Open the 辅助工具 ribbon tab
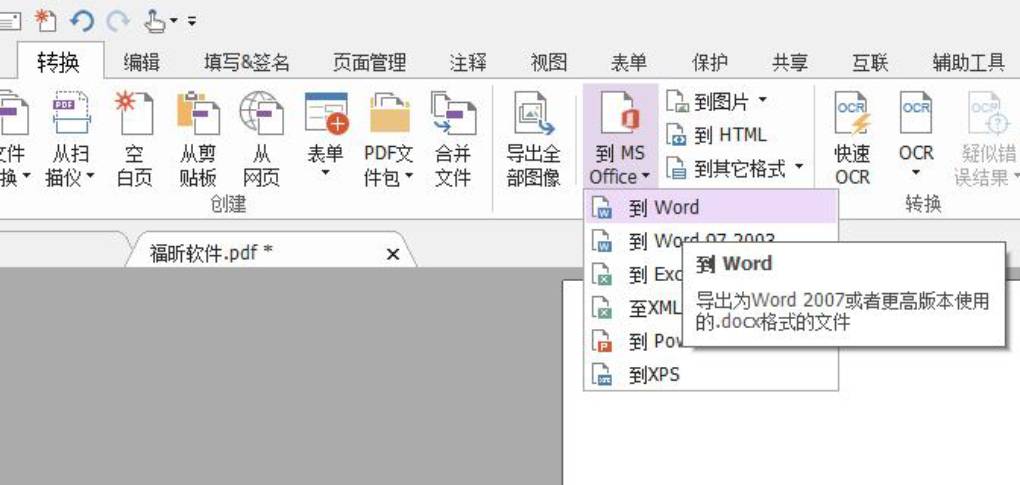This screenshot has width=1020, height=485. point(969,62)
